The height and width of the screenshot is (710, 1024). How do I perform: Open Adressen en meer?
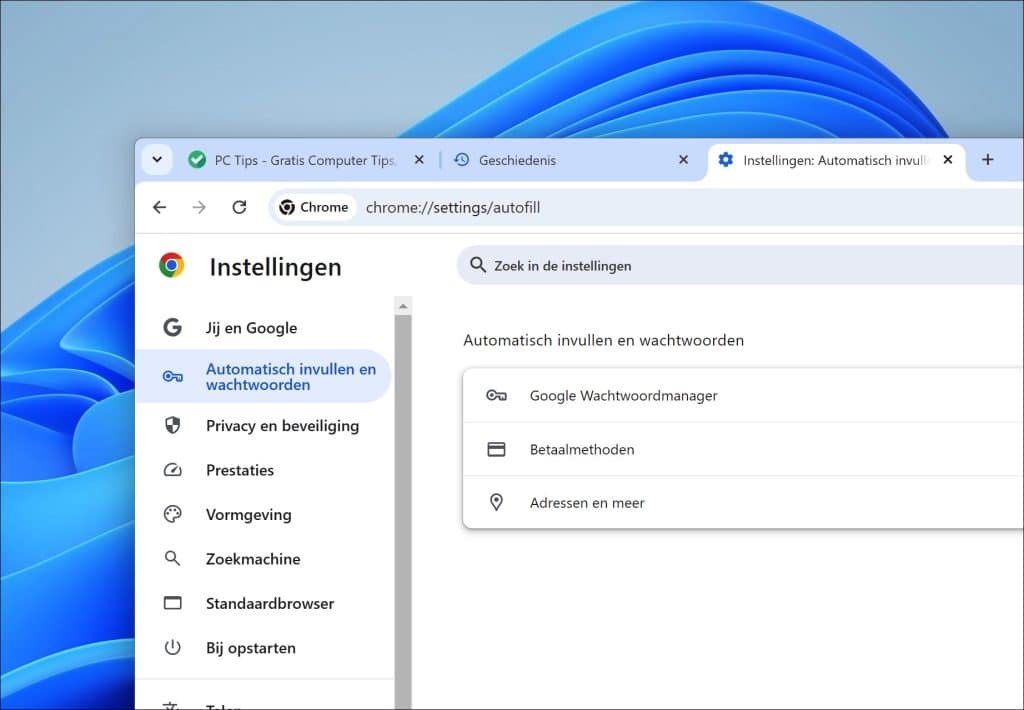[x=743, y=502]
